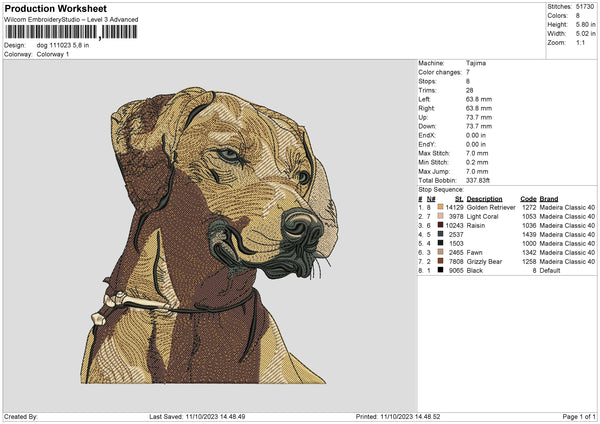The height and width of the screenshot is (424, 600).
Task: Click the EndY value 0.00 in
Action: point(476,144)
